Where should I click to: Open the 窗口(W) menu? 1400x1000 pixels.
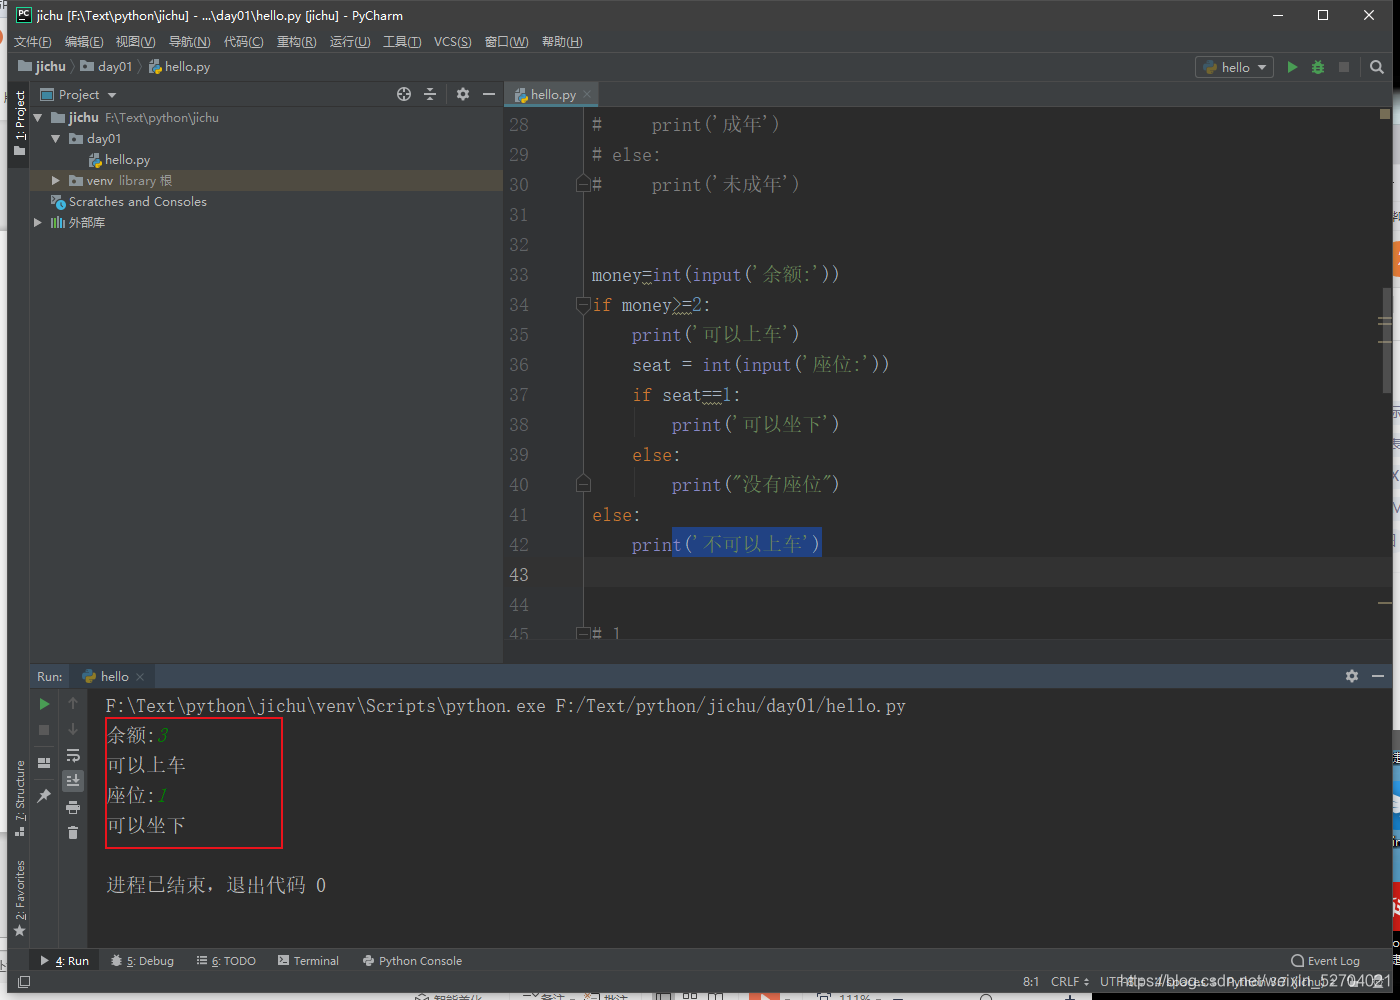pyautogui.click(x=507, y=41)
